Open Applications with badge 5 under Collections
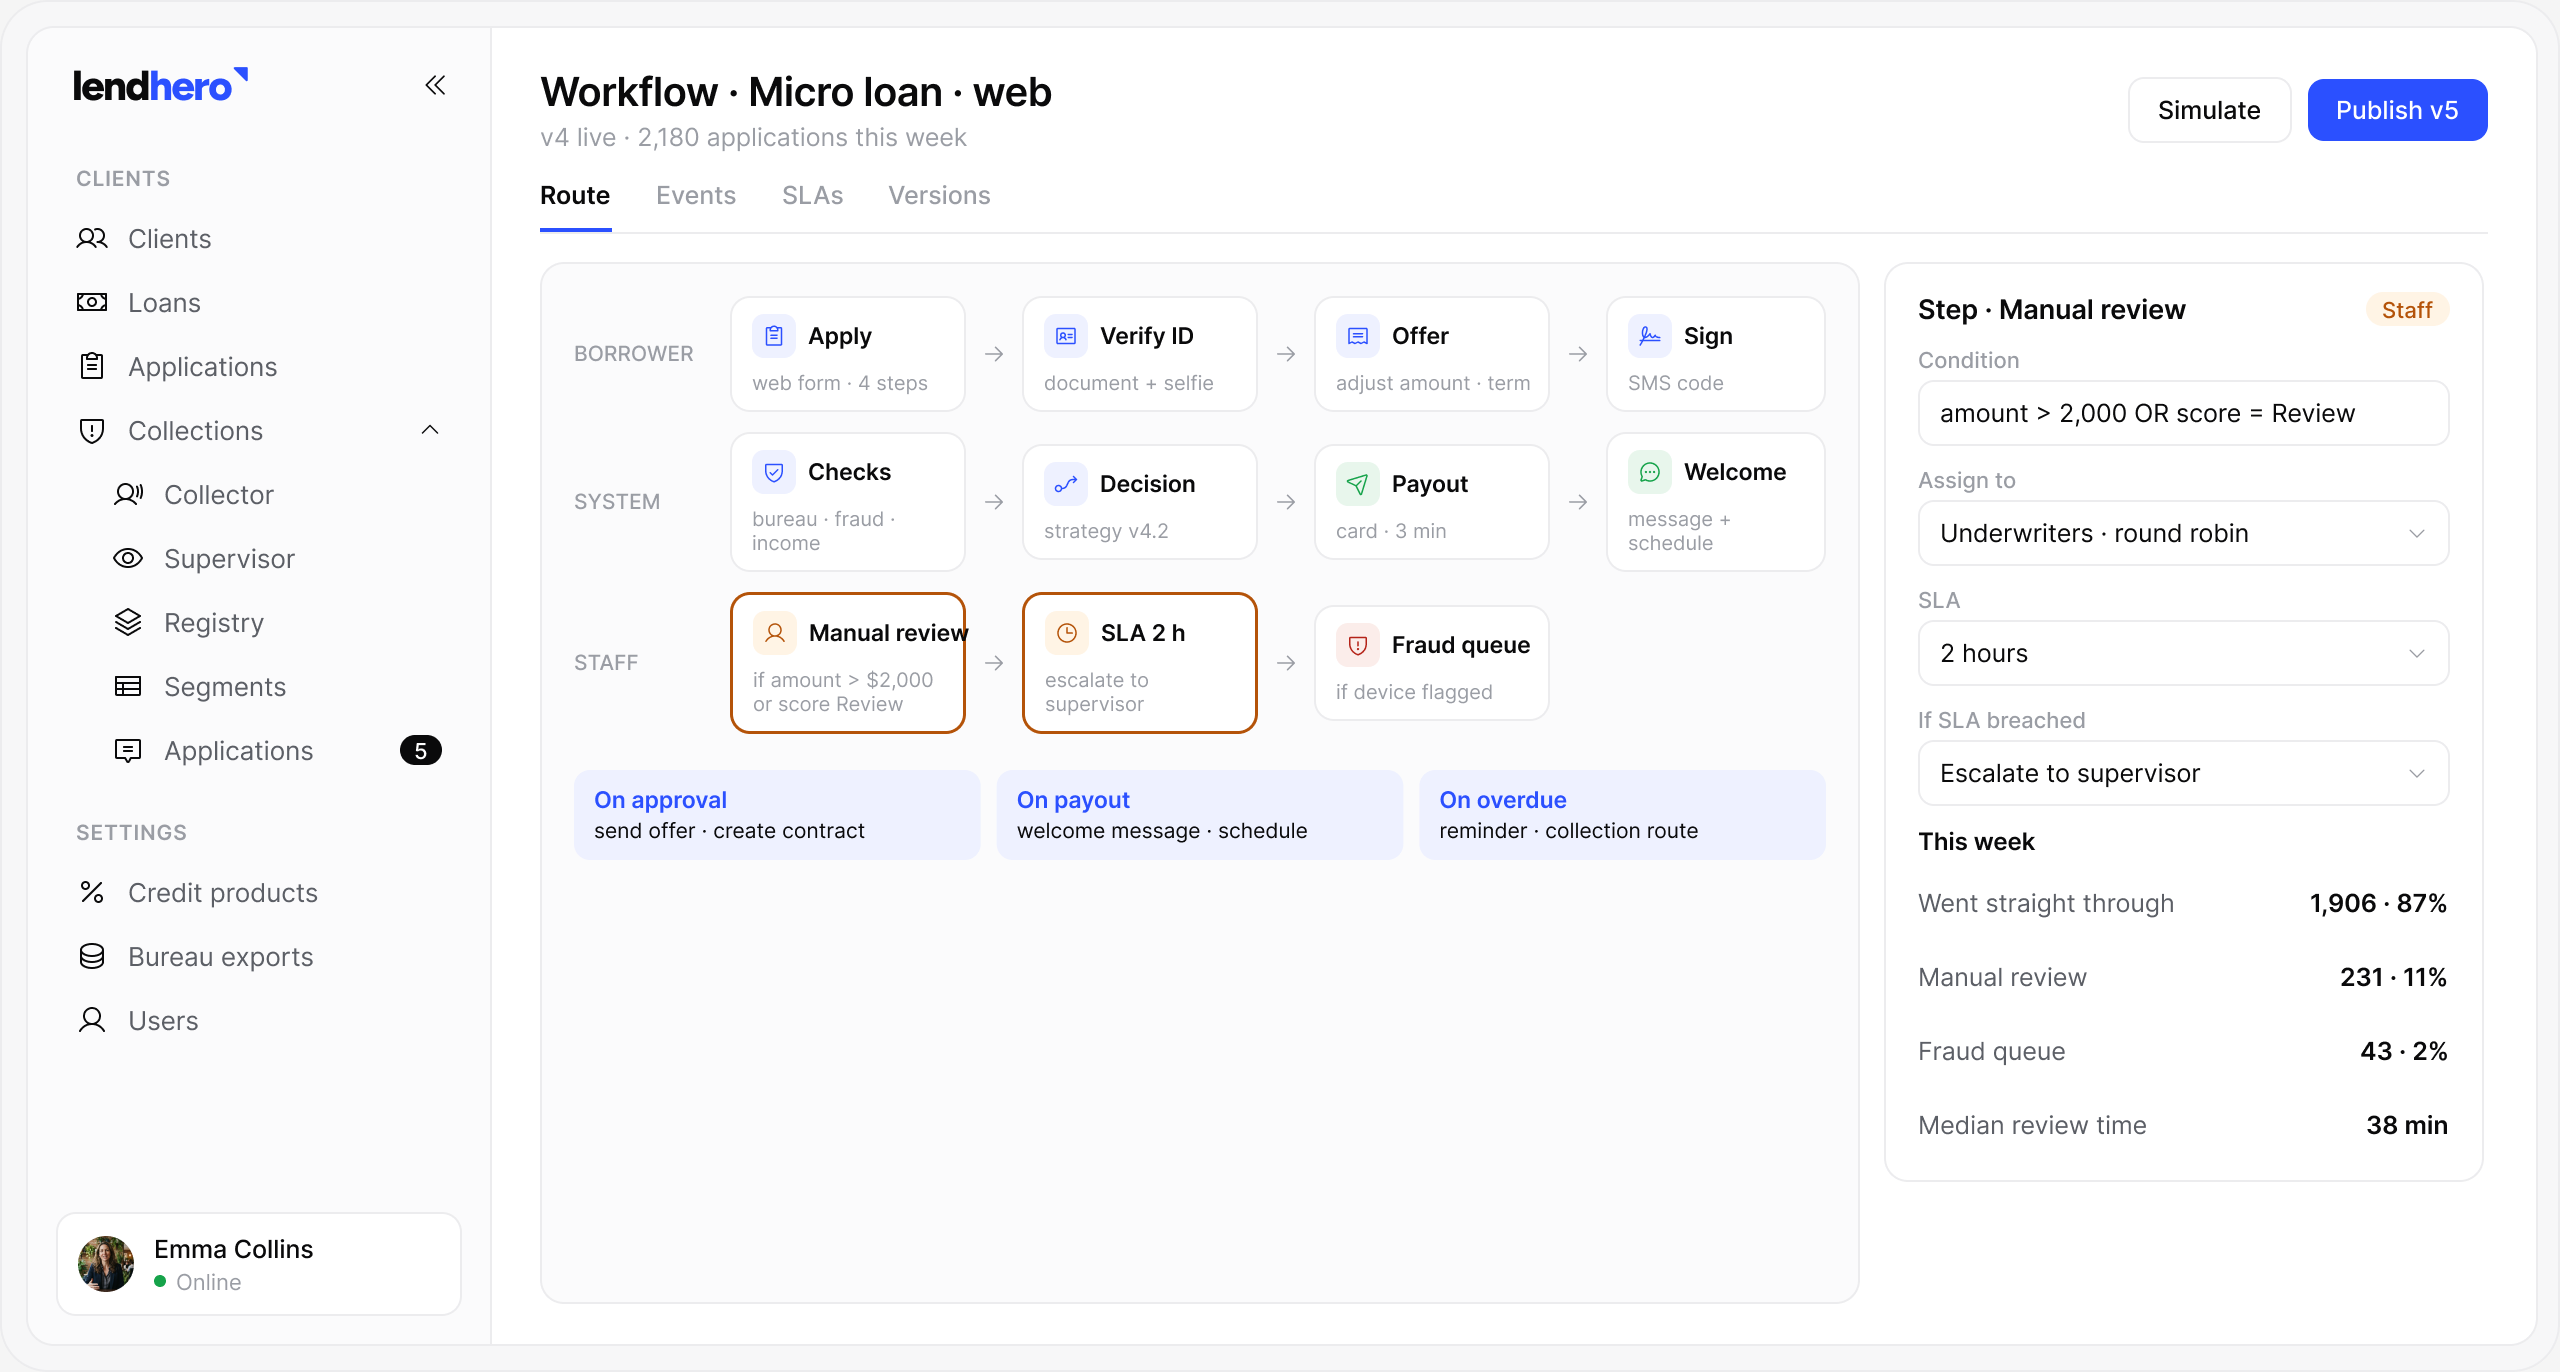Image resolution: width=2560 pixels, height=1372 pixels. pyautogui.click(x=260, y=751)
